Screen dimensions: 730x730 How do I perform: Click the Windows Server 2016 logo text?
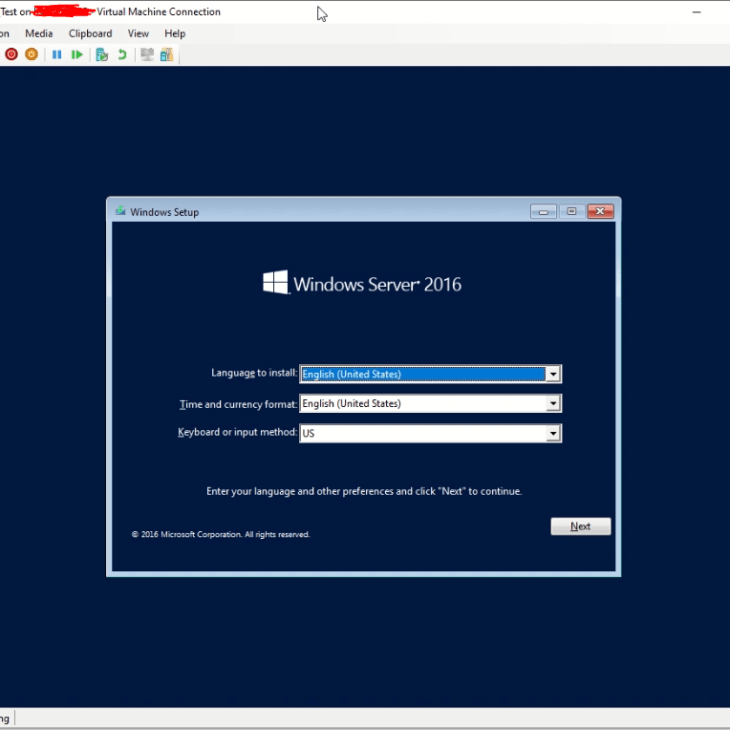[x=377, y=284]
